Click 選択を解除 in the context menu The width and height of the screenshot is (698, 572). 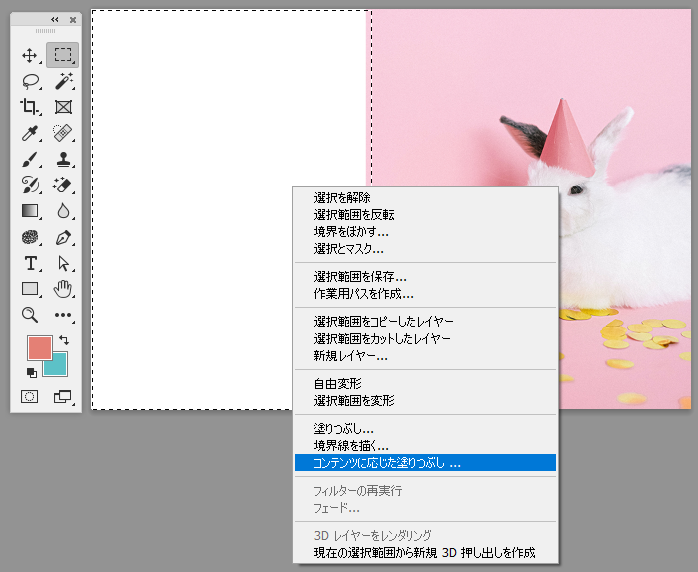341,197
